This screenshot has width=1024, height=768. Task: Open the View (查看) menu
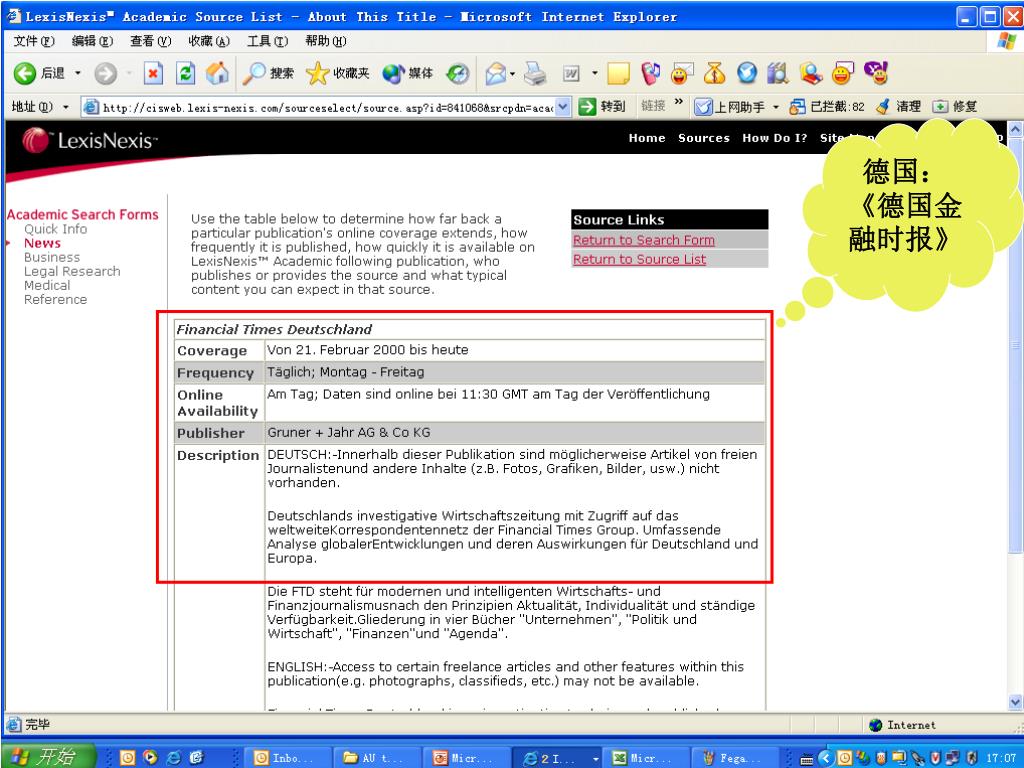pos(150,41)
